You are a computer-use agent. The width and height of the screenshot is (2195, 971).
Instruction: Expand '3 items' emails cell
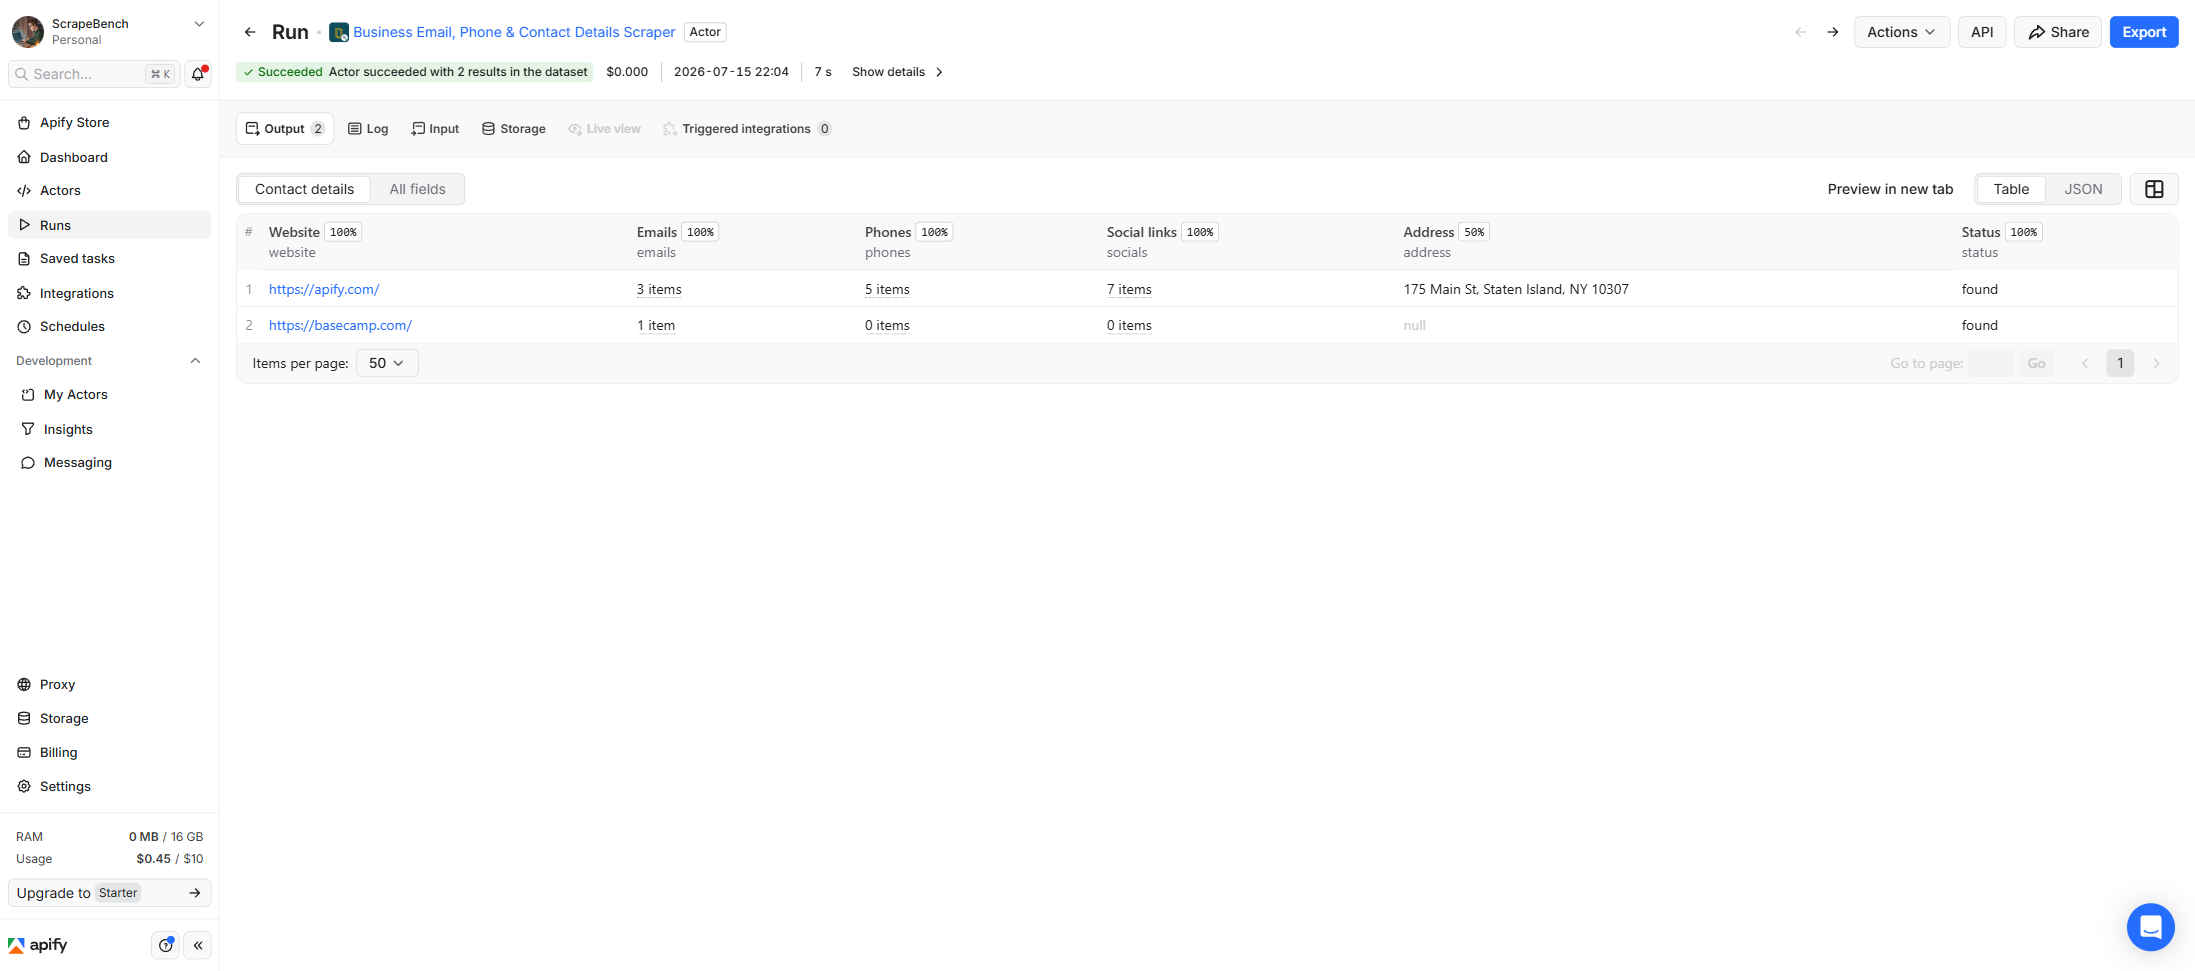pyautogui.click(x=659, y=289)
